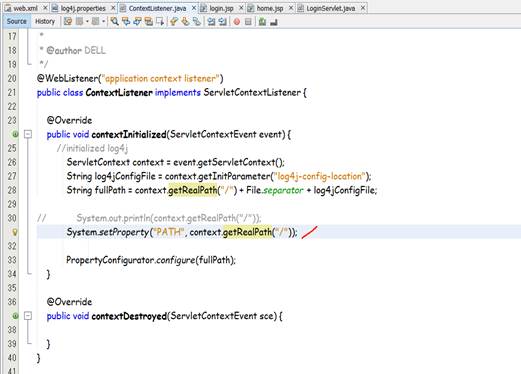Click the PropertyConfigurator.configure(fullPath) statement
The image size is (521, 374).
coord(151,260)
